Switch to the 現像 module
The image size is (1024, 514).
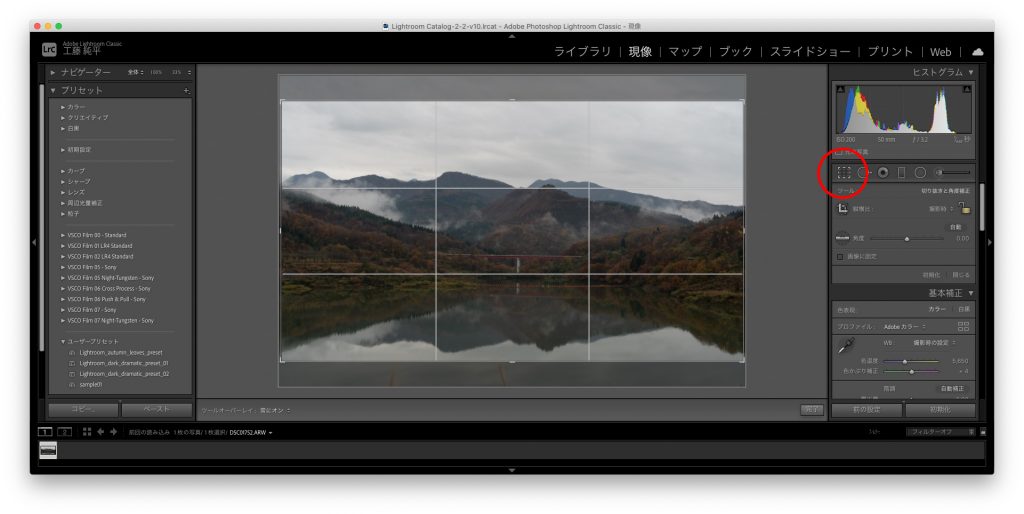point(640,52)
